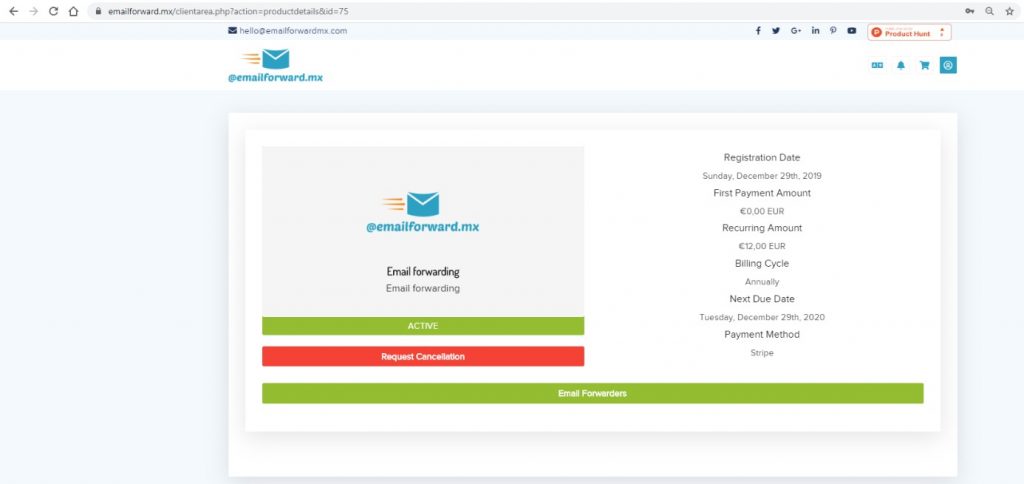Open the saved password key icon

970,11
